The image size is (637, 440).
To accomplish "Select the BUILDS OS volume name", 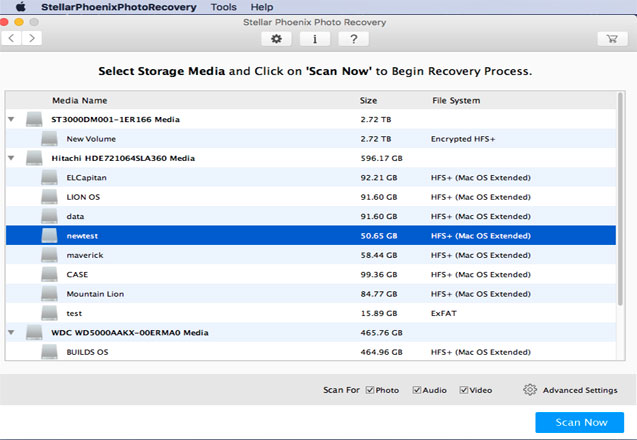I will (87, 352).
